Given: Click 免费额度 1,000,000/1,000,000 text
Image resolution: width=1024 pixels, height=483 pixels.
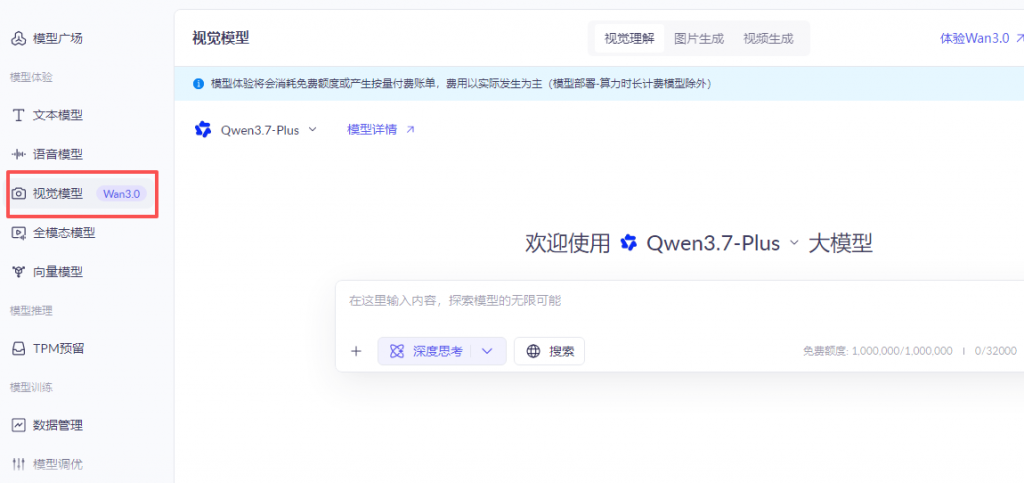Looking at the screenshot, I should click(x=878, y=351).
